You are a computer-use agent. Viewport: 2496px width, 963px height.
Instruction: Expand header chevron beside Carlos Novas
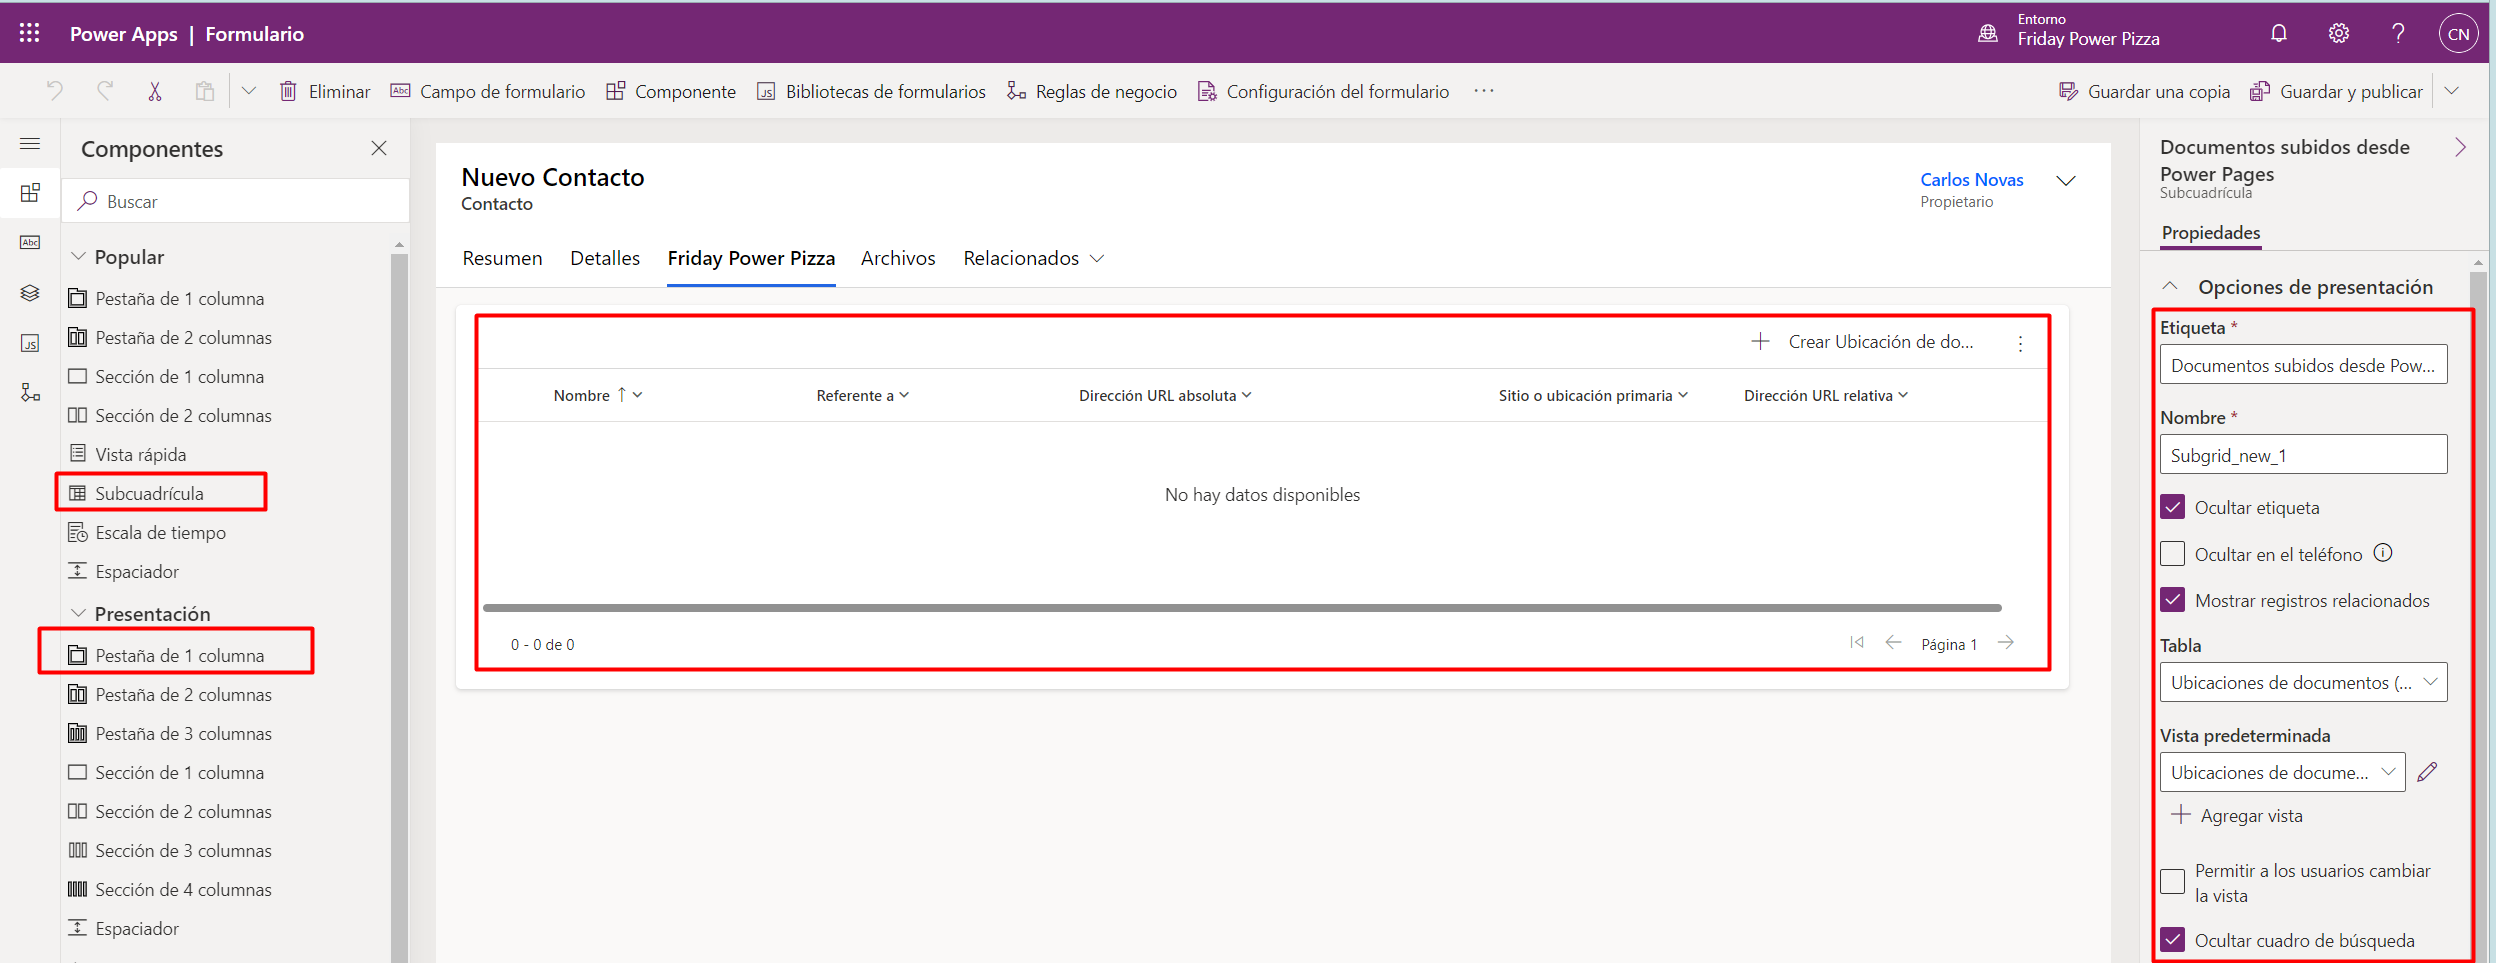point(2066,181)
